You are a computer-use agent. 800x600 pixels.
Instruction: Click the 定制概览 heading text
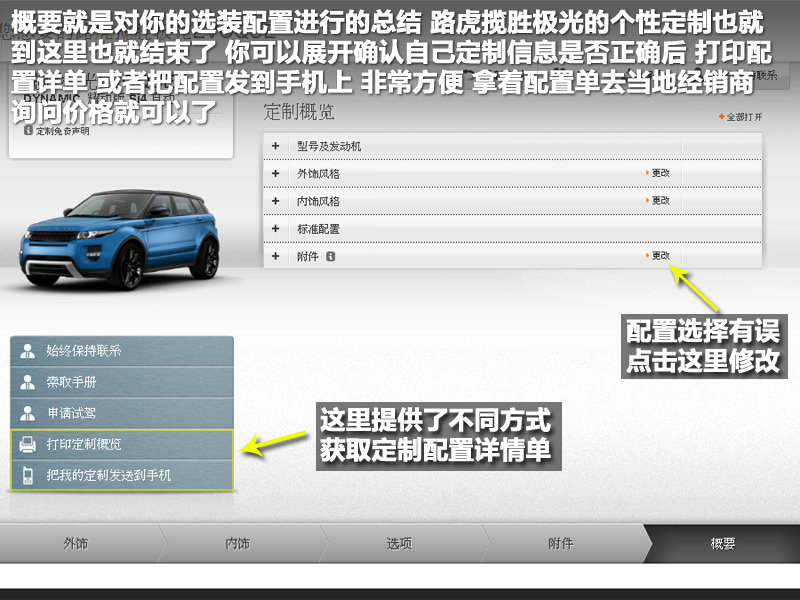[298, 112]
